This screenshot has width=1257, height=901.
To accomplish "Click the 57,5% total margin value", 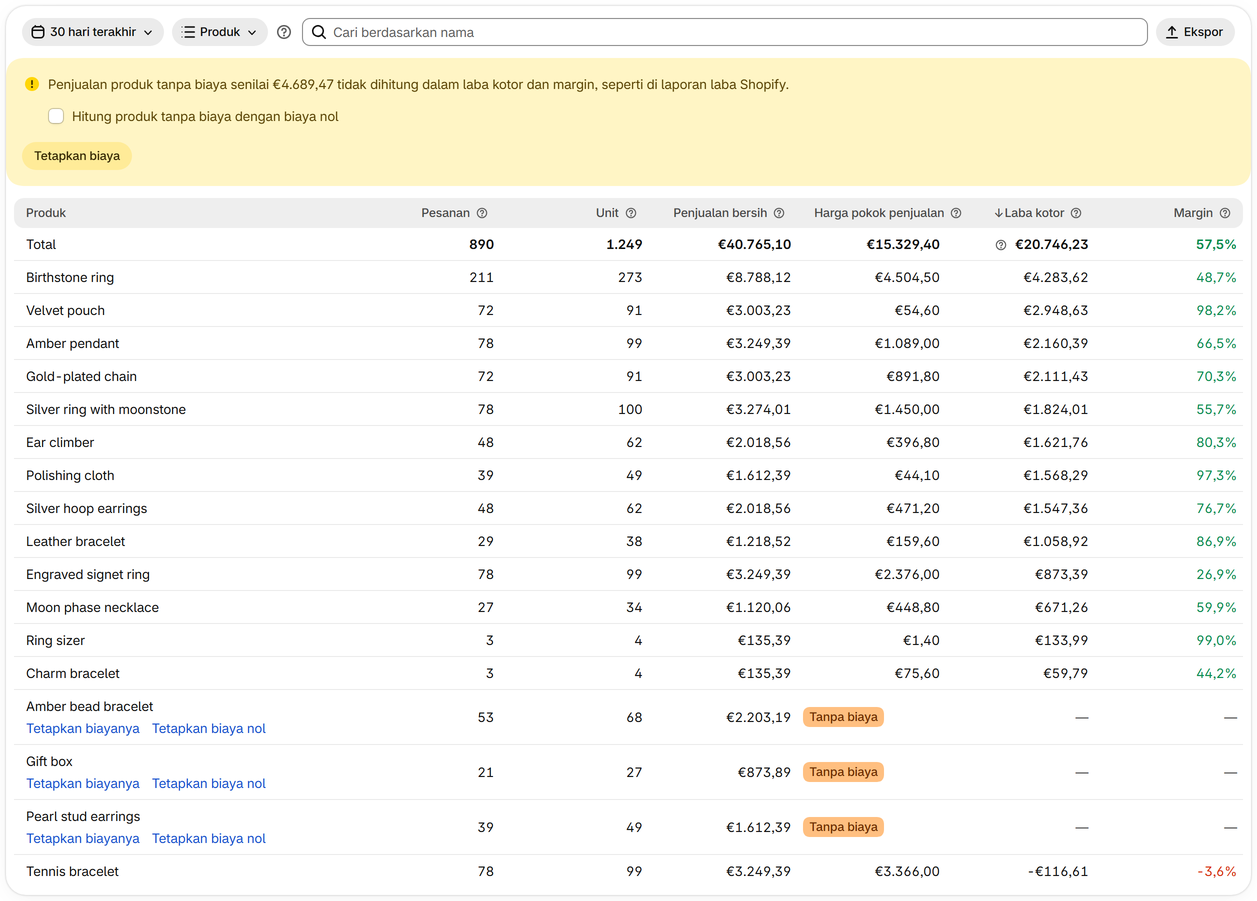I will click(1216, 245).
